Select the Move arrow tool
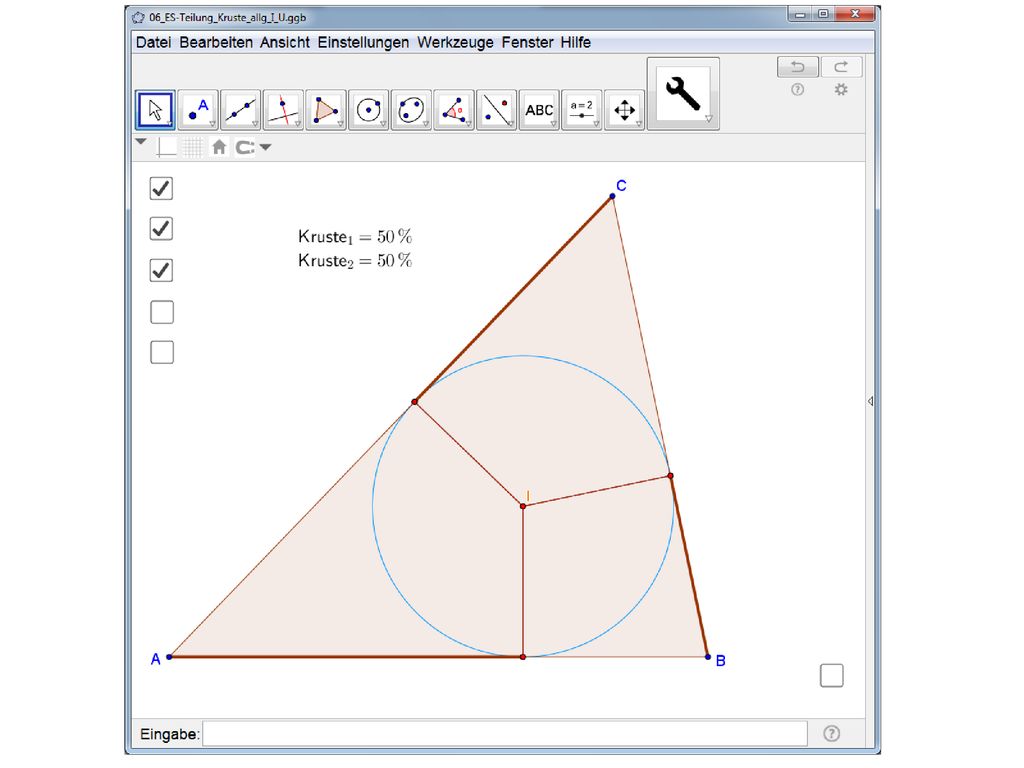 pyautogui.click(x=155, y=110)
